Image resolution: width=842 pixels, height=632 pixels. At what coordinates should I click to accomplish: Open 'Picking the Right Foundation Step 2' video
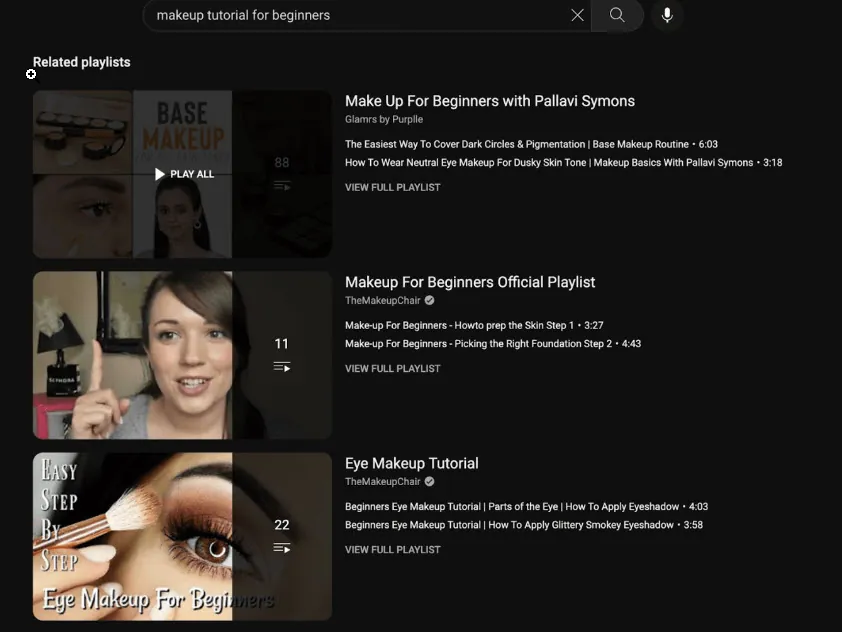pyautogui.click(x=493, y=344)
